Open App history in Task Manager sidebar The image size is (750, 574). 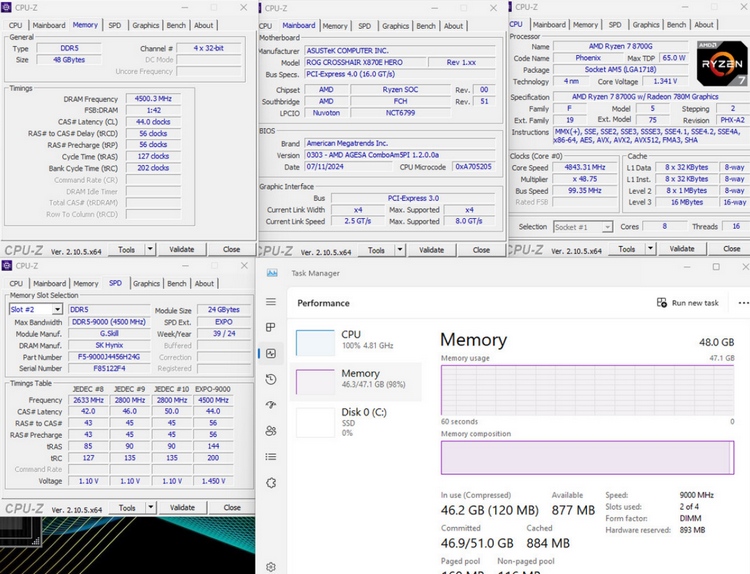[271, 379]
